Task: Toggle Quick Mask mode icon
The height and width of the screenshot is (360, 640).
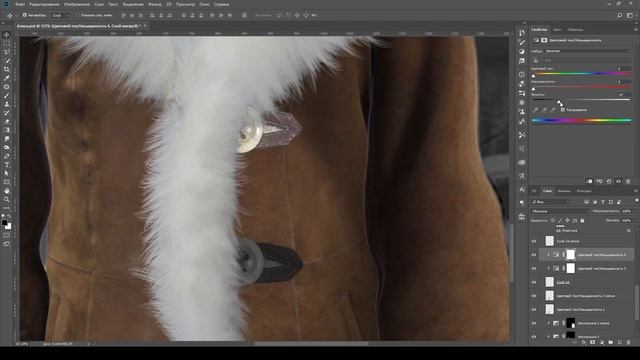Action: (7, 235)
